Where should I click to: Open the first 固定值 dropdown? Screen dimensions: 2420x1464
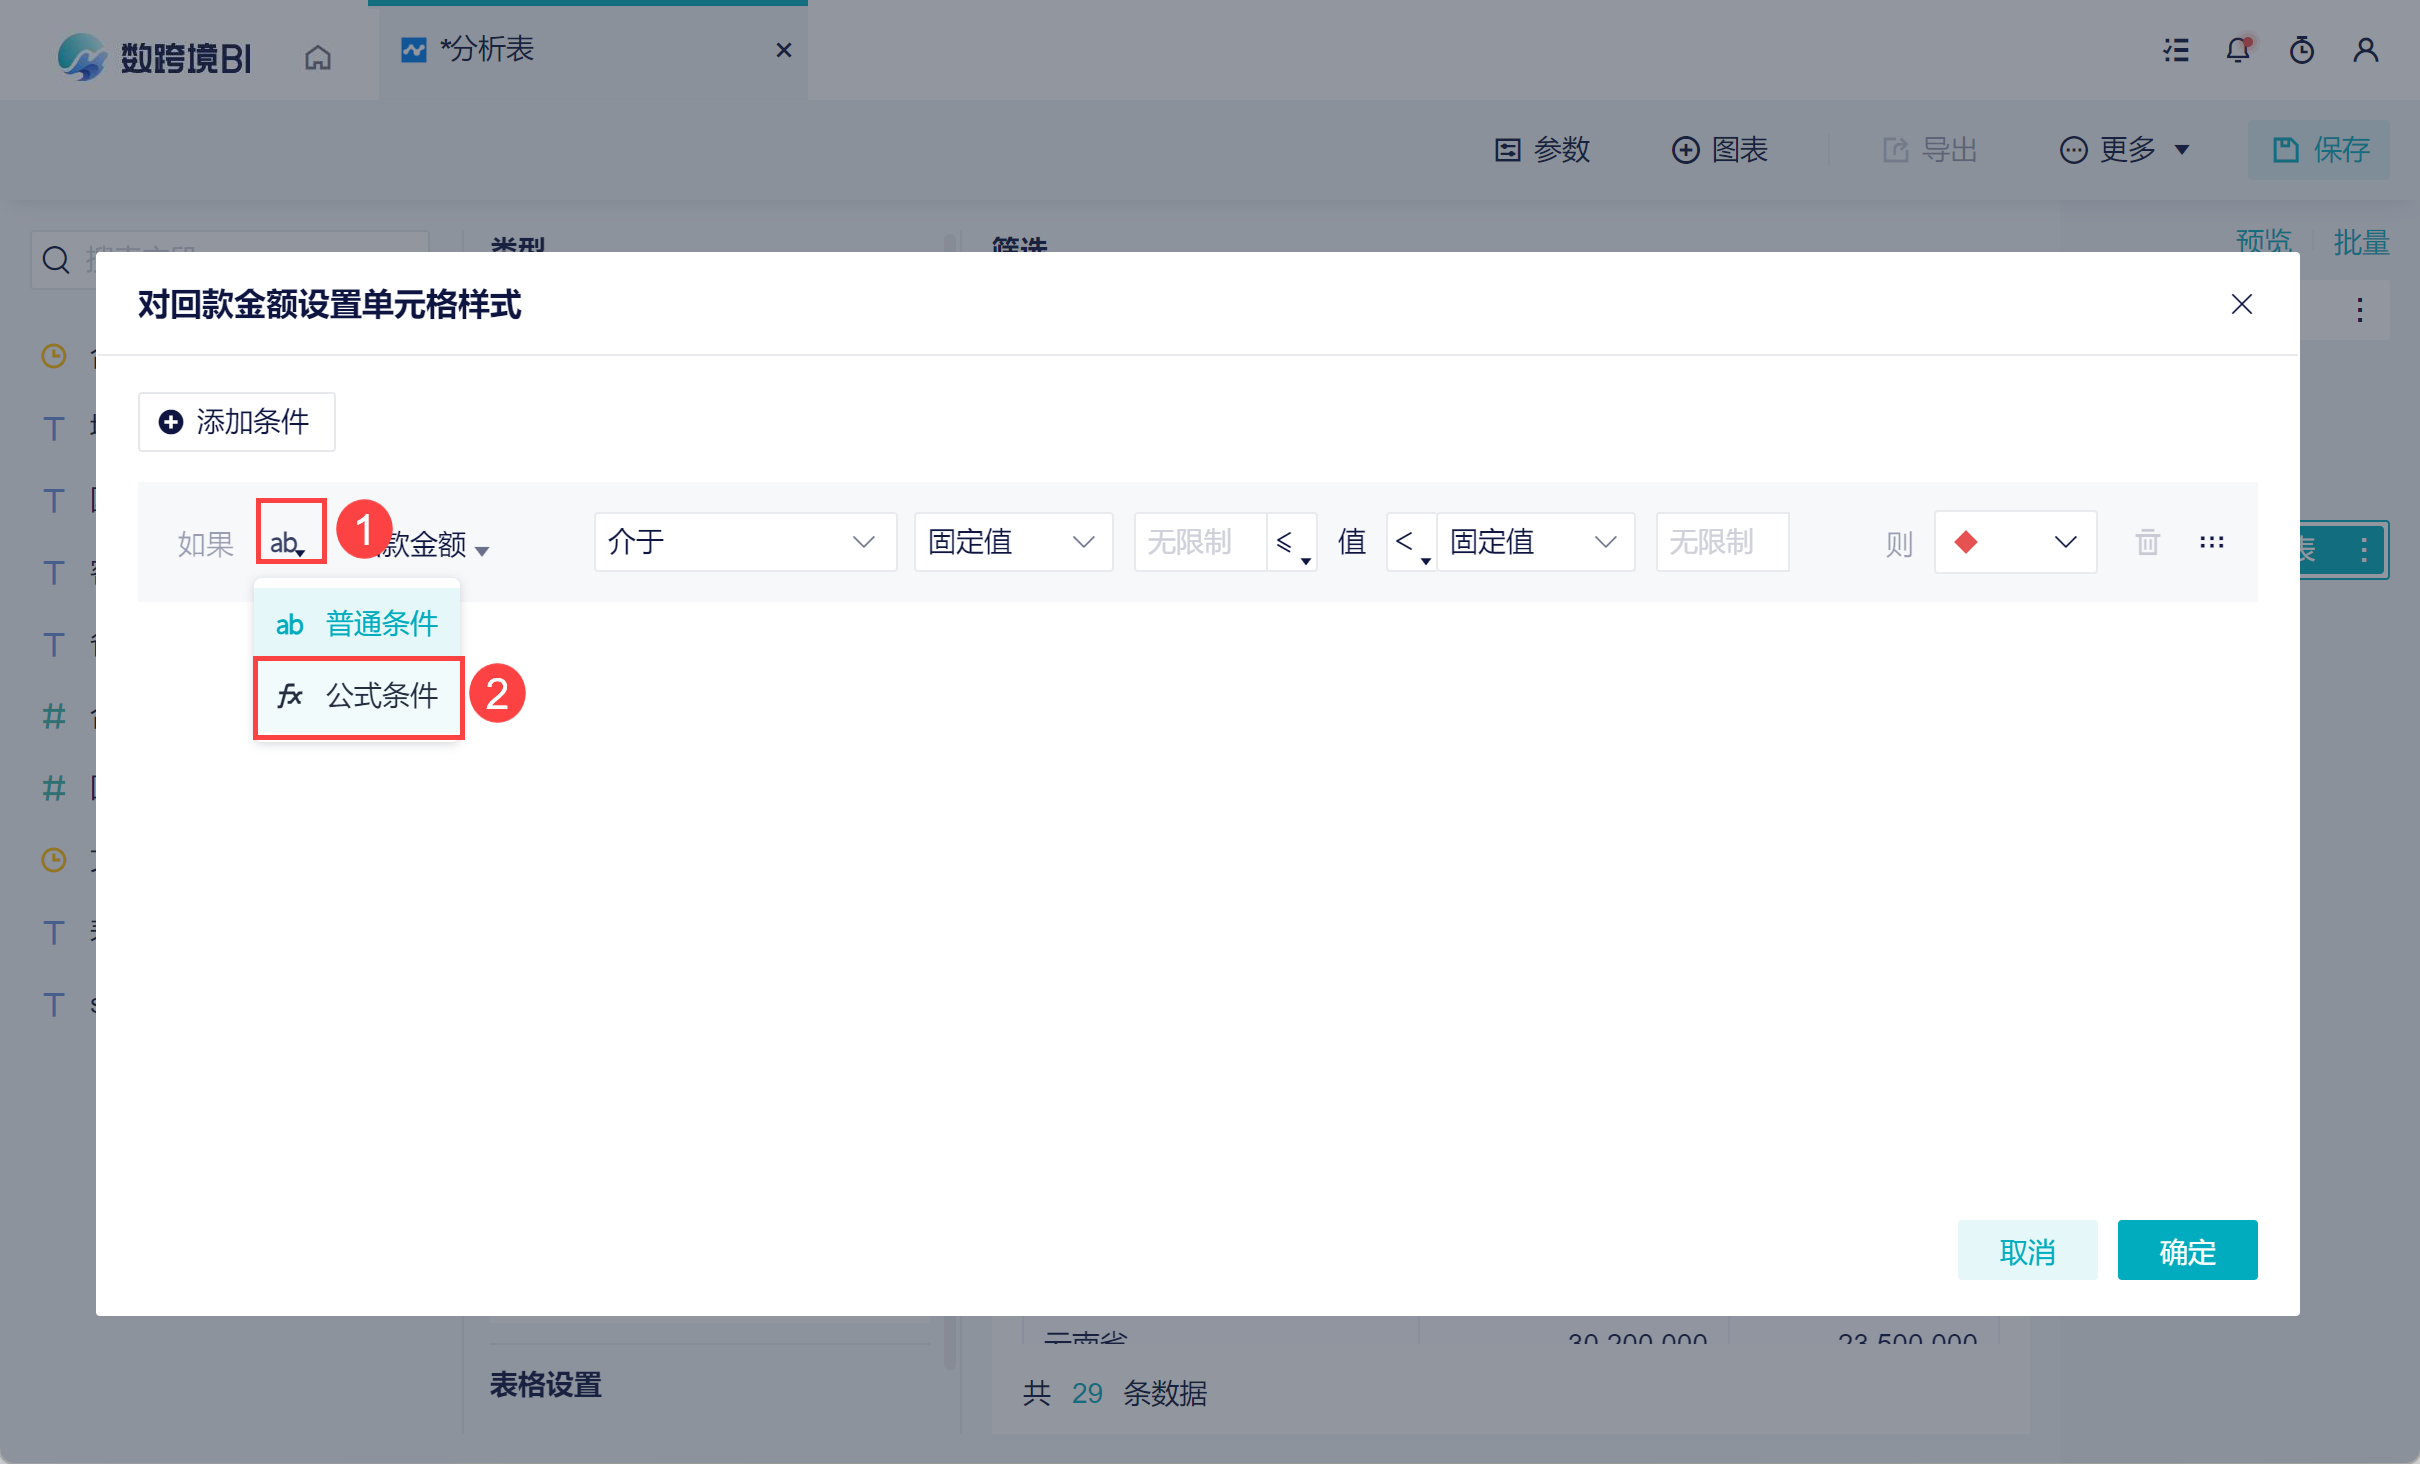tap(1012, 542)
